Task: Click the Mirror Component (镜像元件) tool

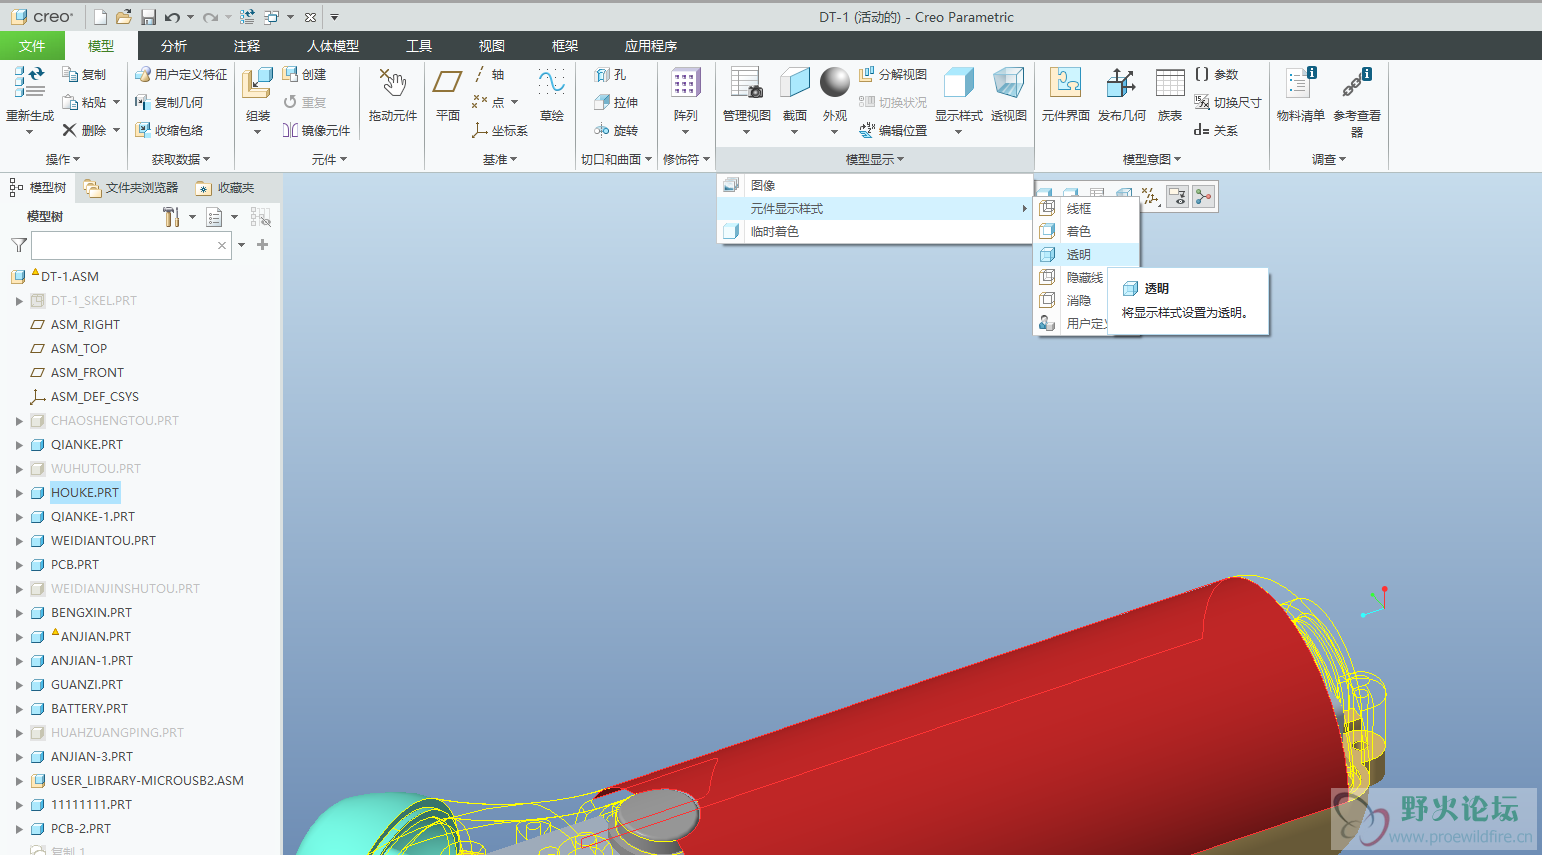Action: (x=316, y=130)
